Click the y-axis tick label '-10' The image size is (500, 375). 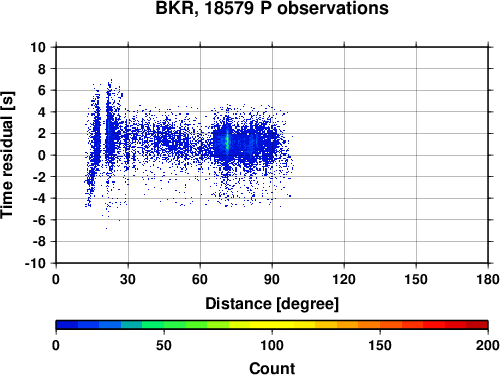click(35, 263)
